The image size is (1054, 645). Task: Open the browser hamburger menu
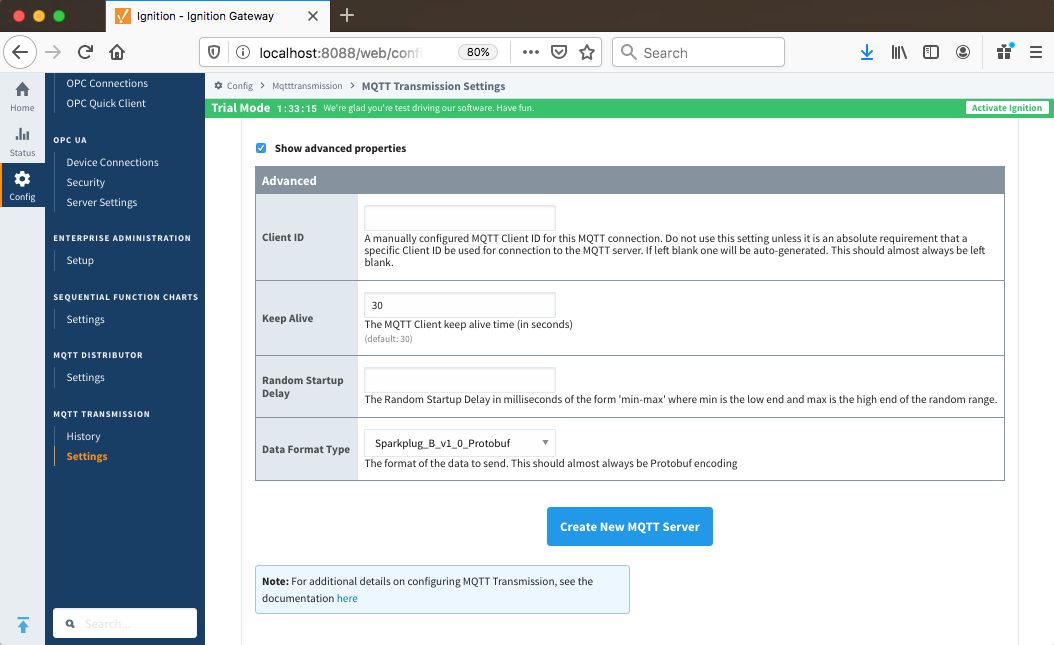point(1036,52)
